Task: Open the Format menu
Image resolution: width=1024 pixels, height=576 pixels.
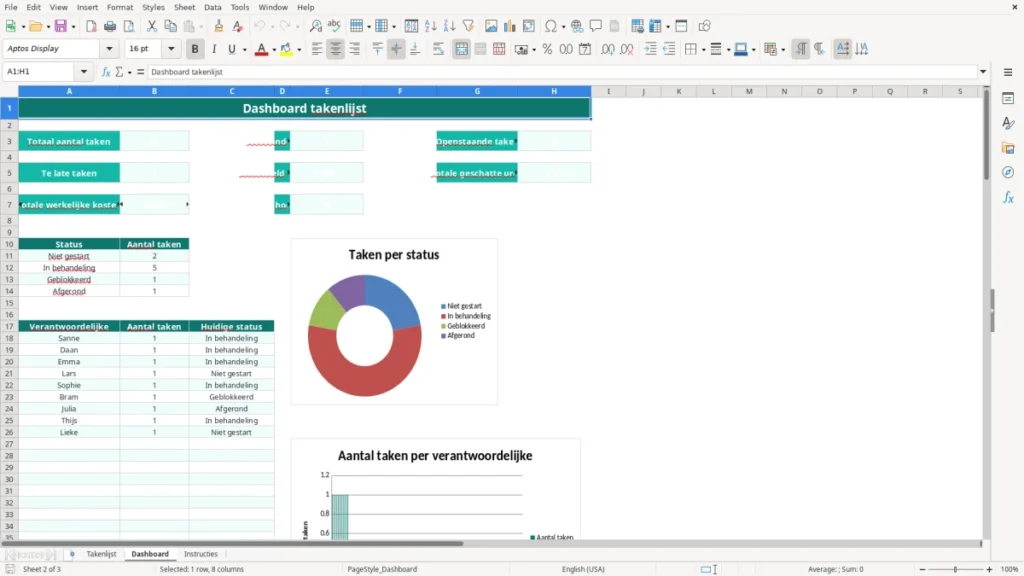Action: click(x=120, y=7)
